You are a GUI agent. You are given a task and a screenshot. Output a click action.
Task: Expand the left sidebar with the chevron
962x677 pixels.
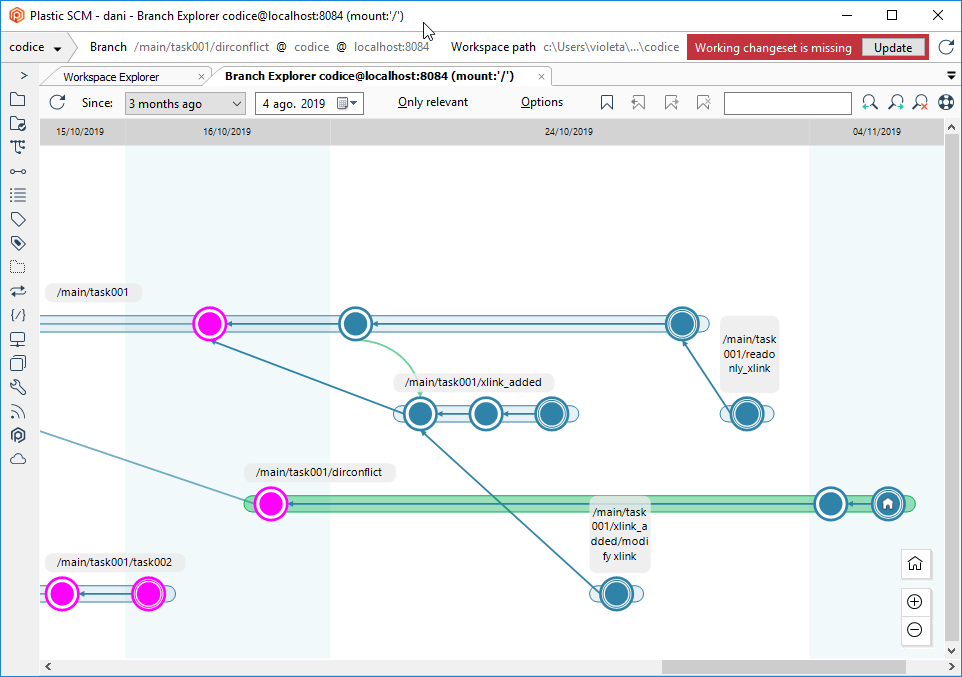[x=24, y=76]
